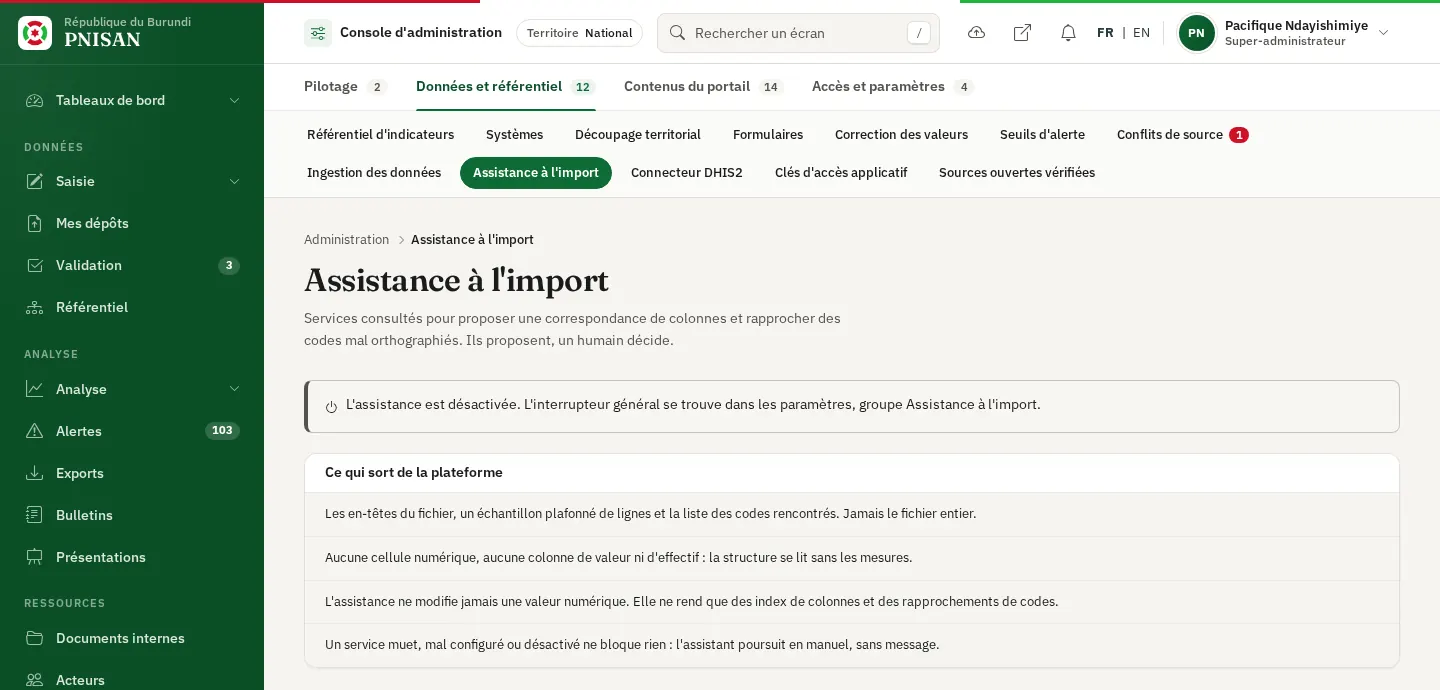Viewport: 1440px width, 690px height.
Task: Open Découpage territorial sub-tab
Action: point(638,135)
